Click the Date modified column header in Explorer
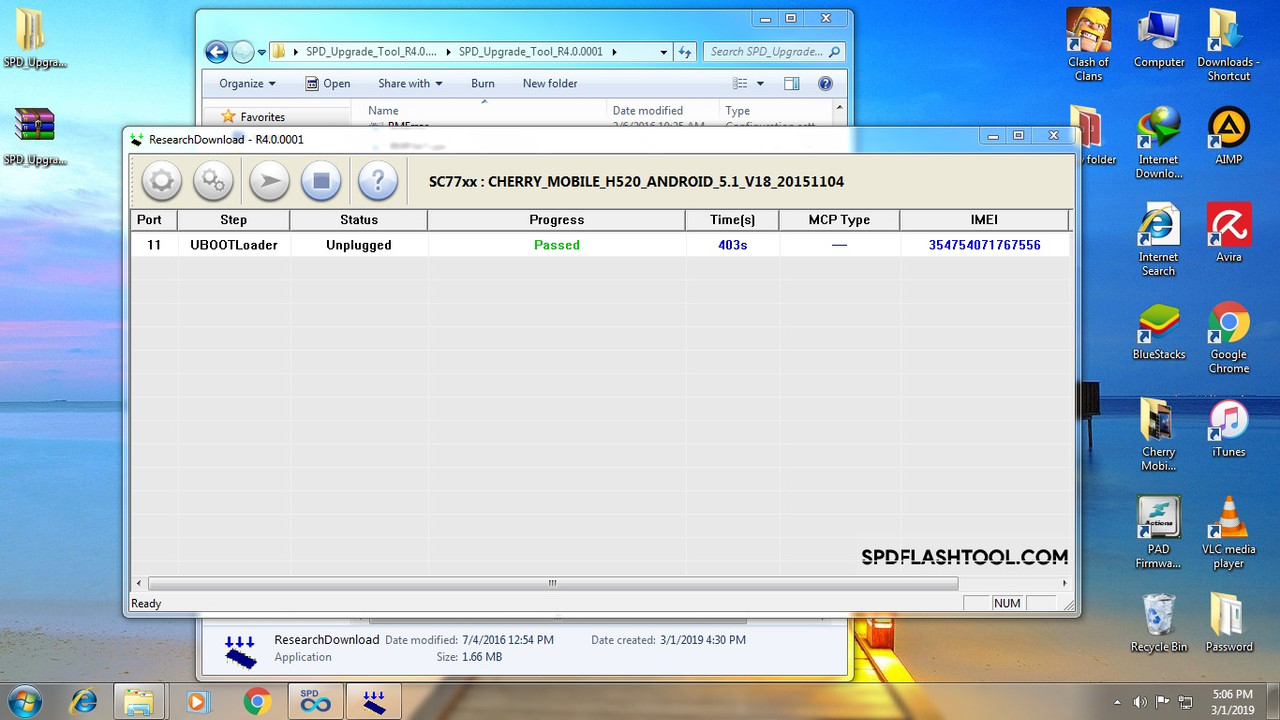This screenshot has height=720, width=1280. (647, 111)
